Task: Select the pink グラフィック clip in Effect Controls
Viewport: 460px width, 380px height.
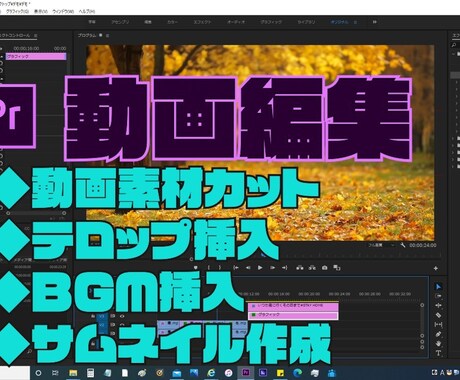Action: pos(36,57)
